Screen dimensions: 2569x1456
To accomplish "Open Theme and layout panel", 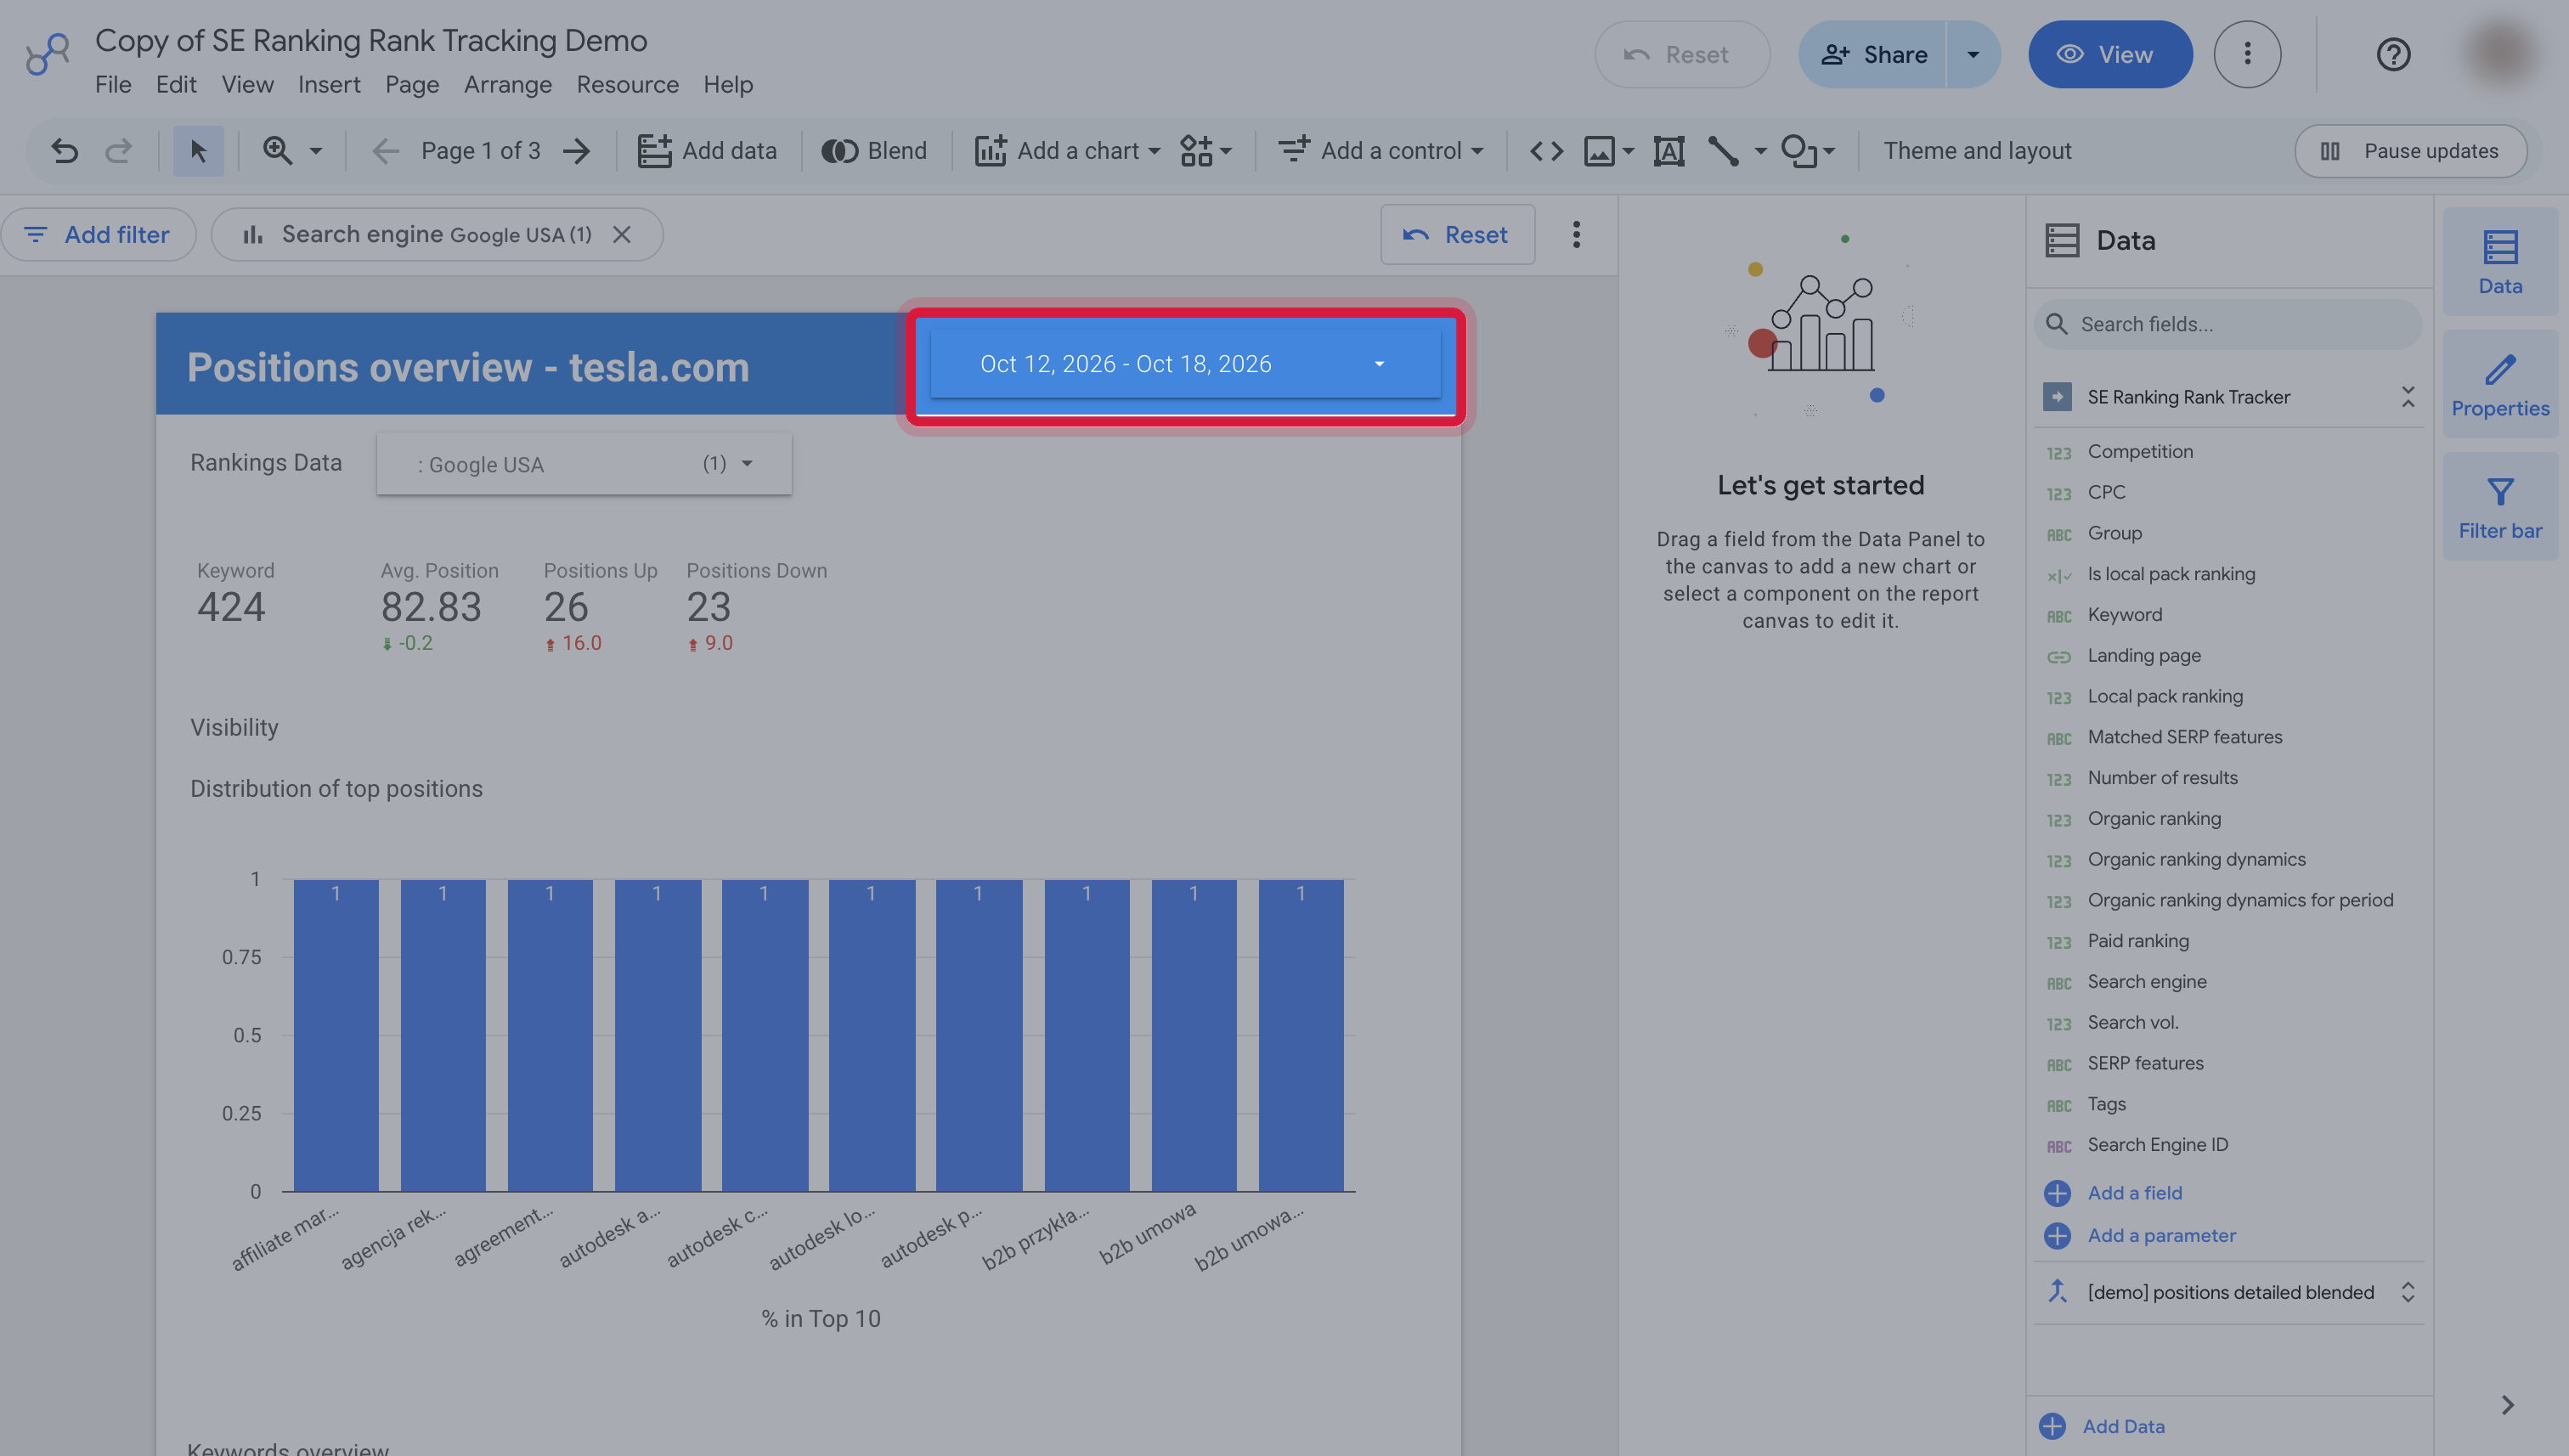I will point(1977,151).
